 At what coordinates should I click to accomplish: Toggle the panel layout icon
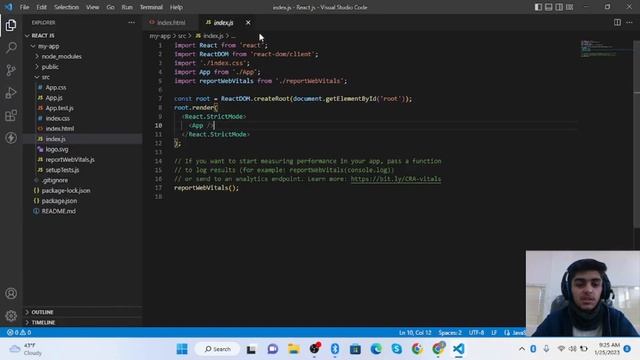tap(549, 7)
